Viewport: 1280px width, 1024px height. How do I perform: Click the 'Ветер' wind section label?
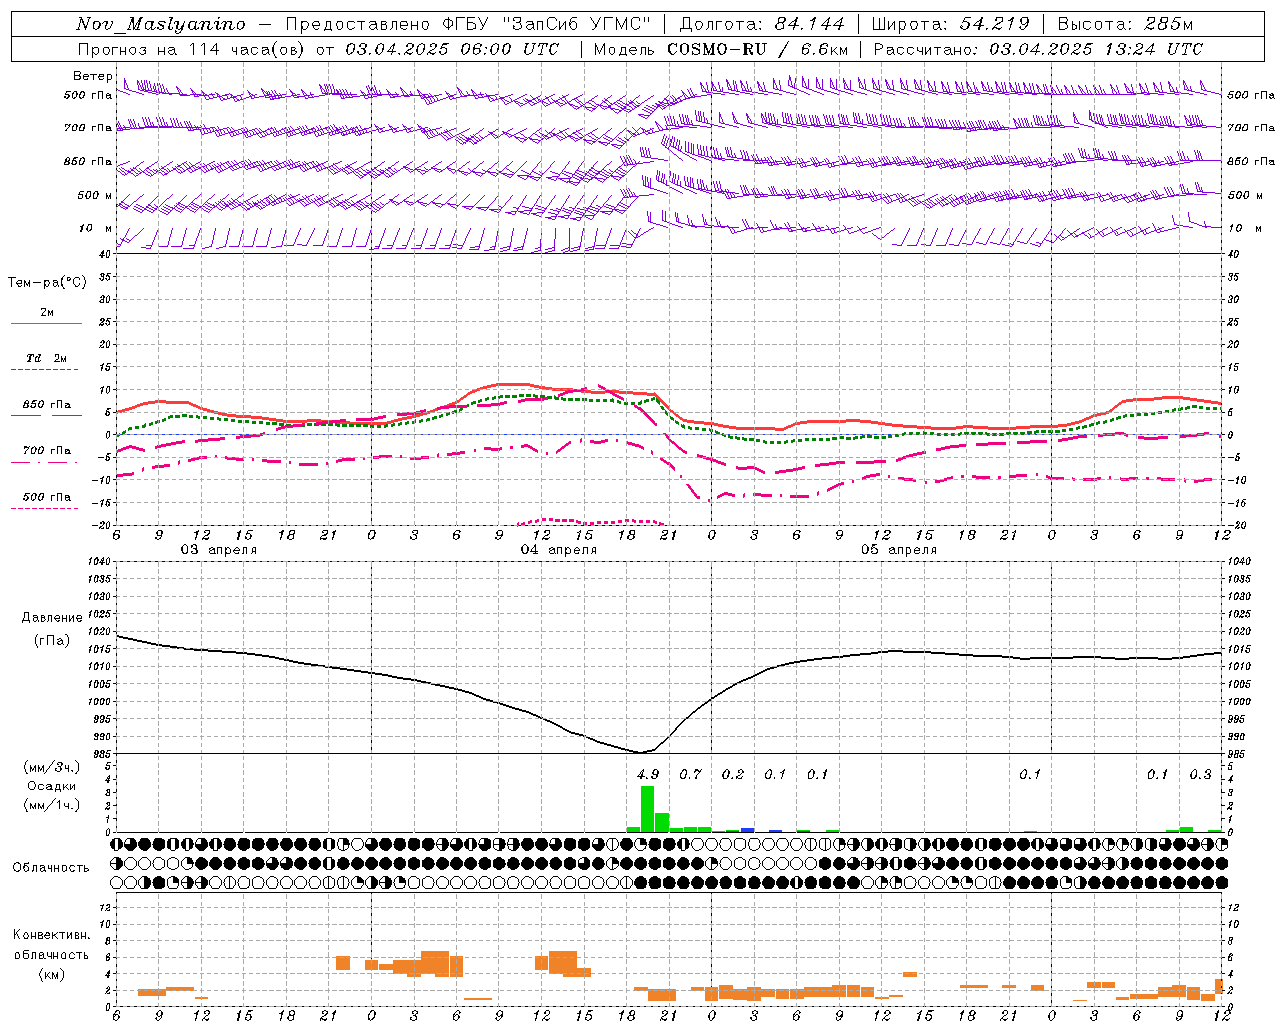click(93, 76)
